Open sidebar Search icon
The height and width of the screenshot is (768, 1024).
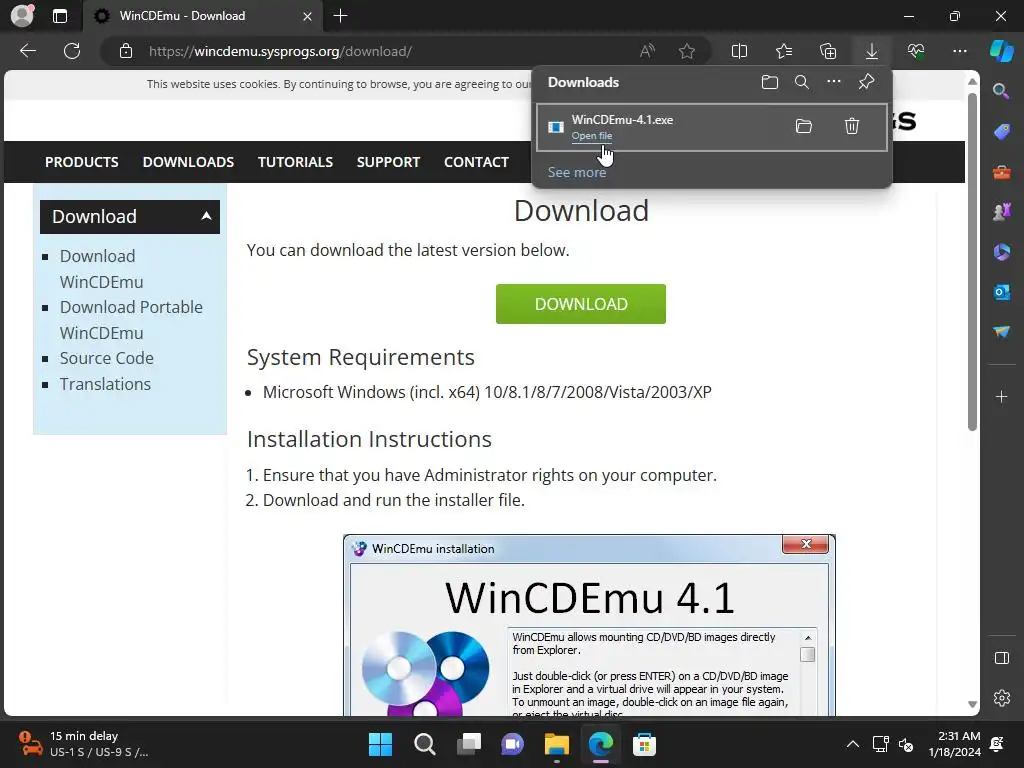[1001, 91]
